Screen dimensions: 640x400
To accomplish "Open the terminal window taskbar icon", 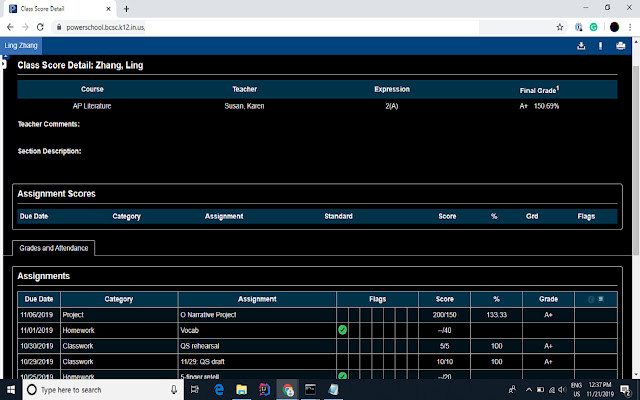I will coord(310,390).
